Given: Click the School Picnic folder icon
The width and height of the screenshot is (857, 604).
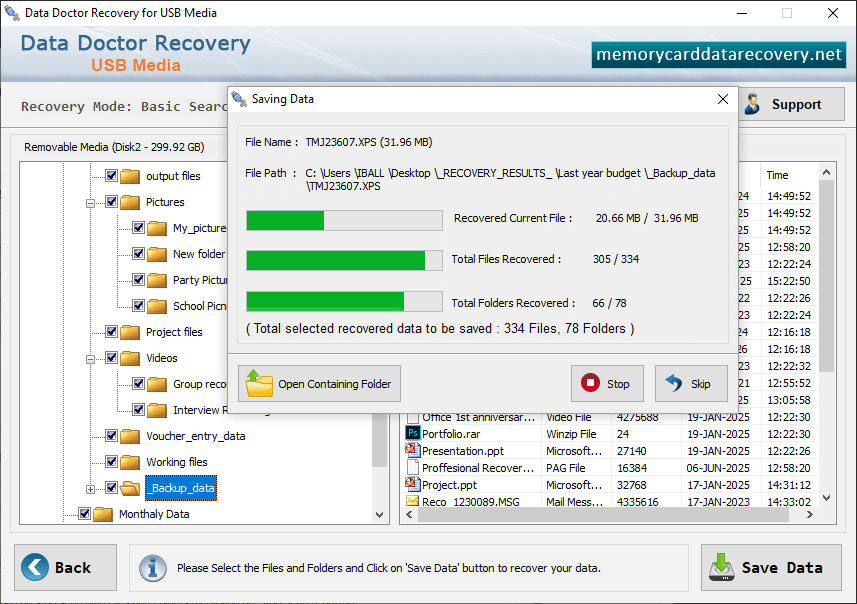Looking at the screenshot, I should pos(157,306).
